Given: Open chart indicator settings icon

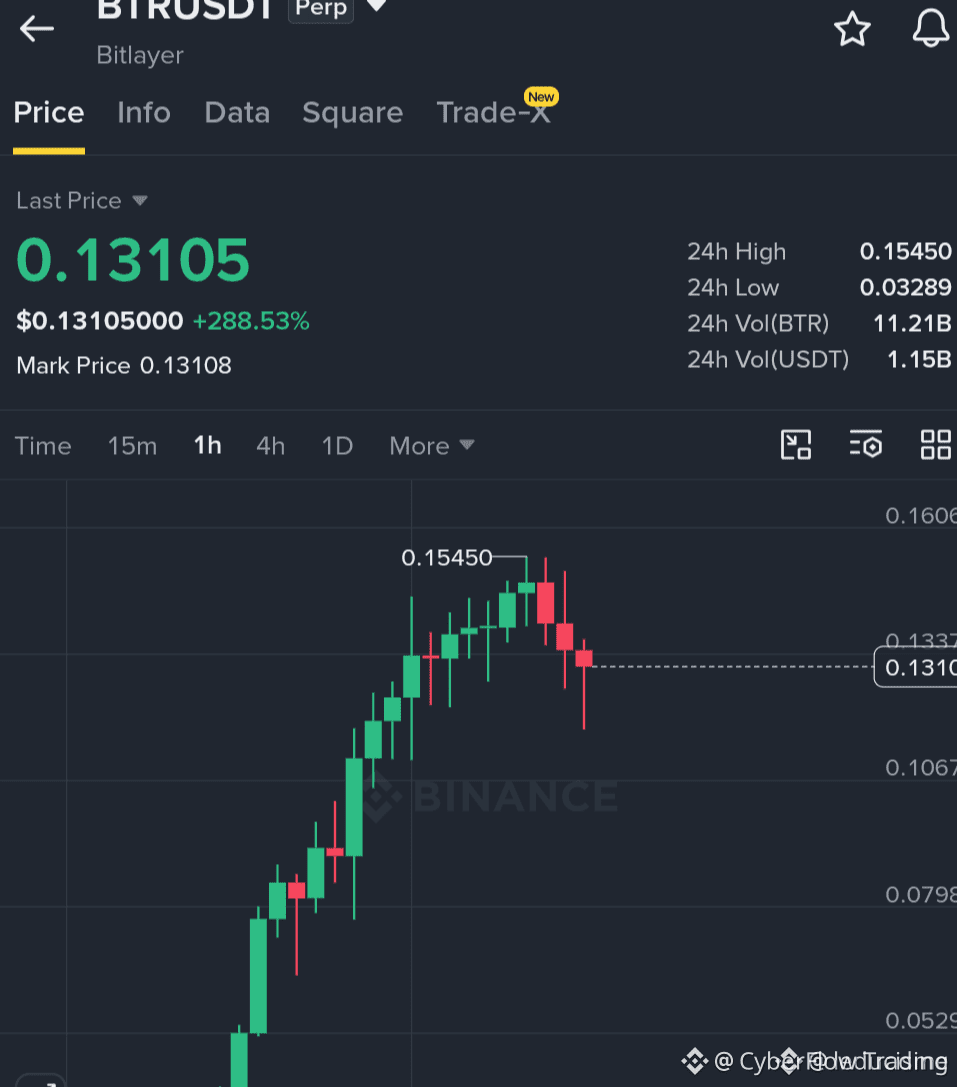Looking at the screenshot, I should tap(865, 445).
